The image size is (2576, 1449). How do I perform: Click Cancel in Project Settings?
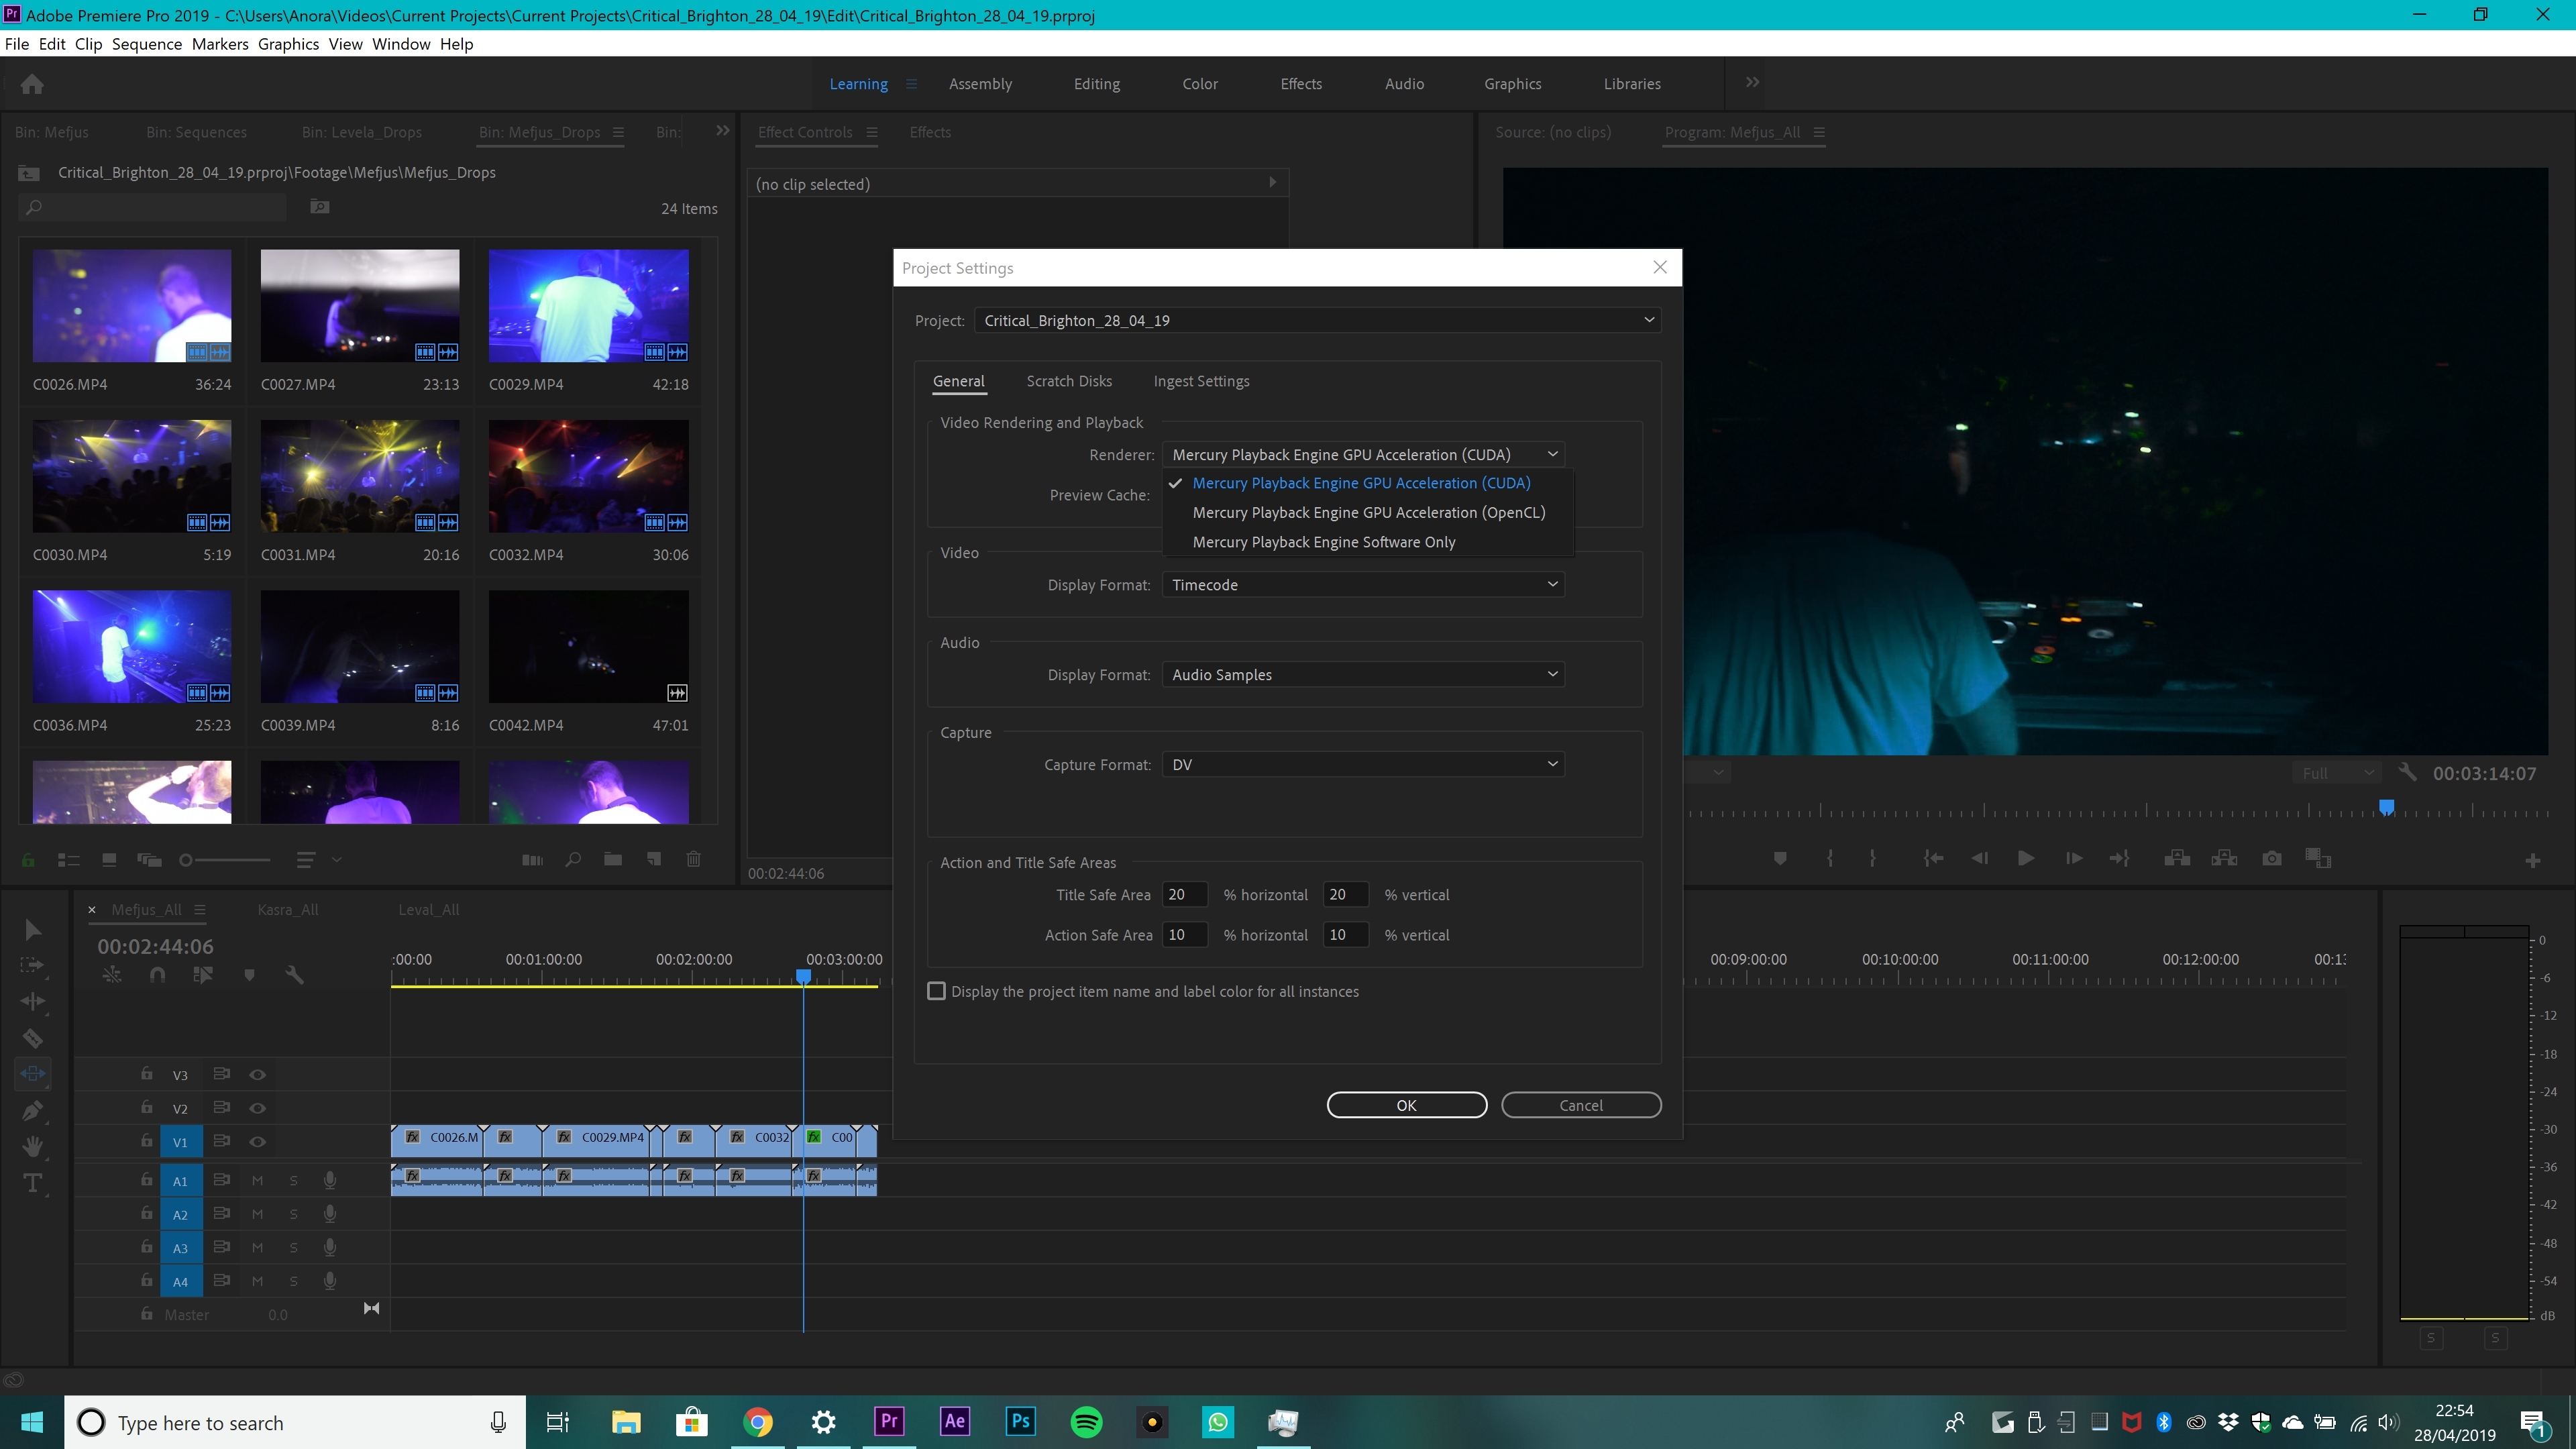(1580, 1105)
